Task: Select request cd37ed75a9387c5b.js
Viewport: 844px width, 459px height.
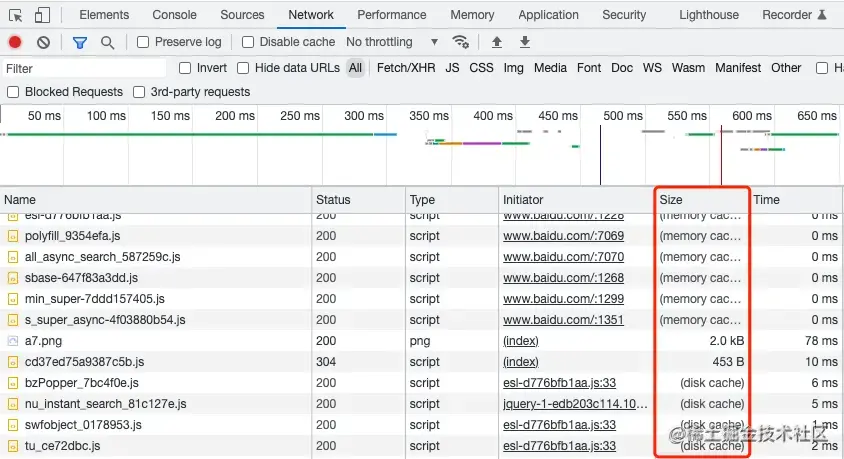Action: click(x=85, y=362)
